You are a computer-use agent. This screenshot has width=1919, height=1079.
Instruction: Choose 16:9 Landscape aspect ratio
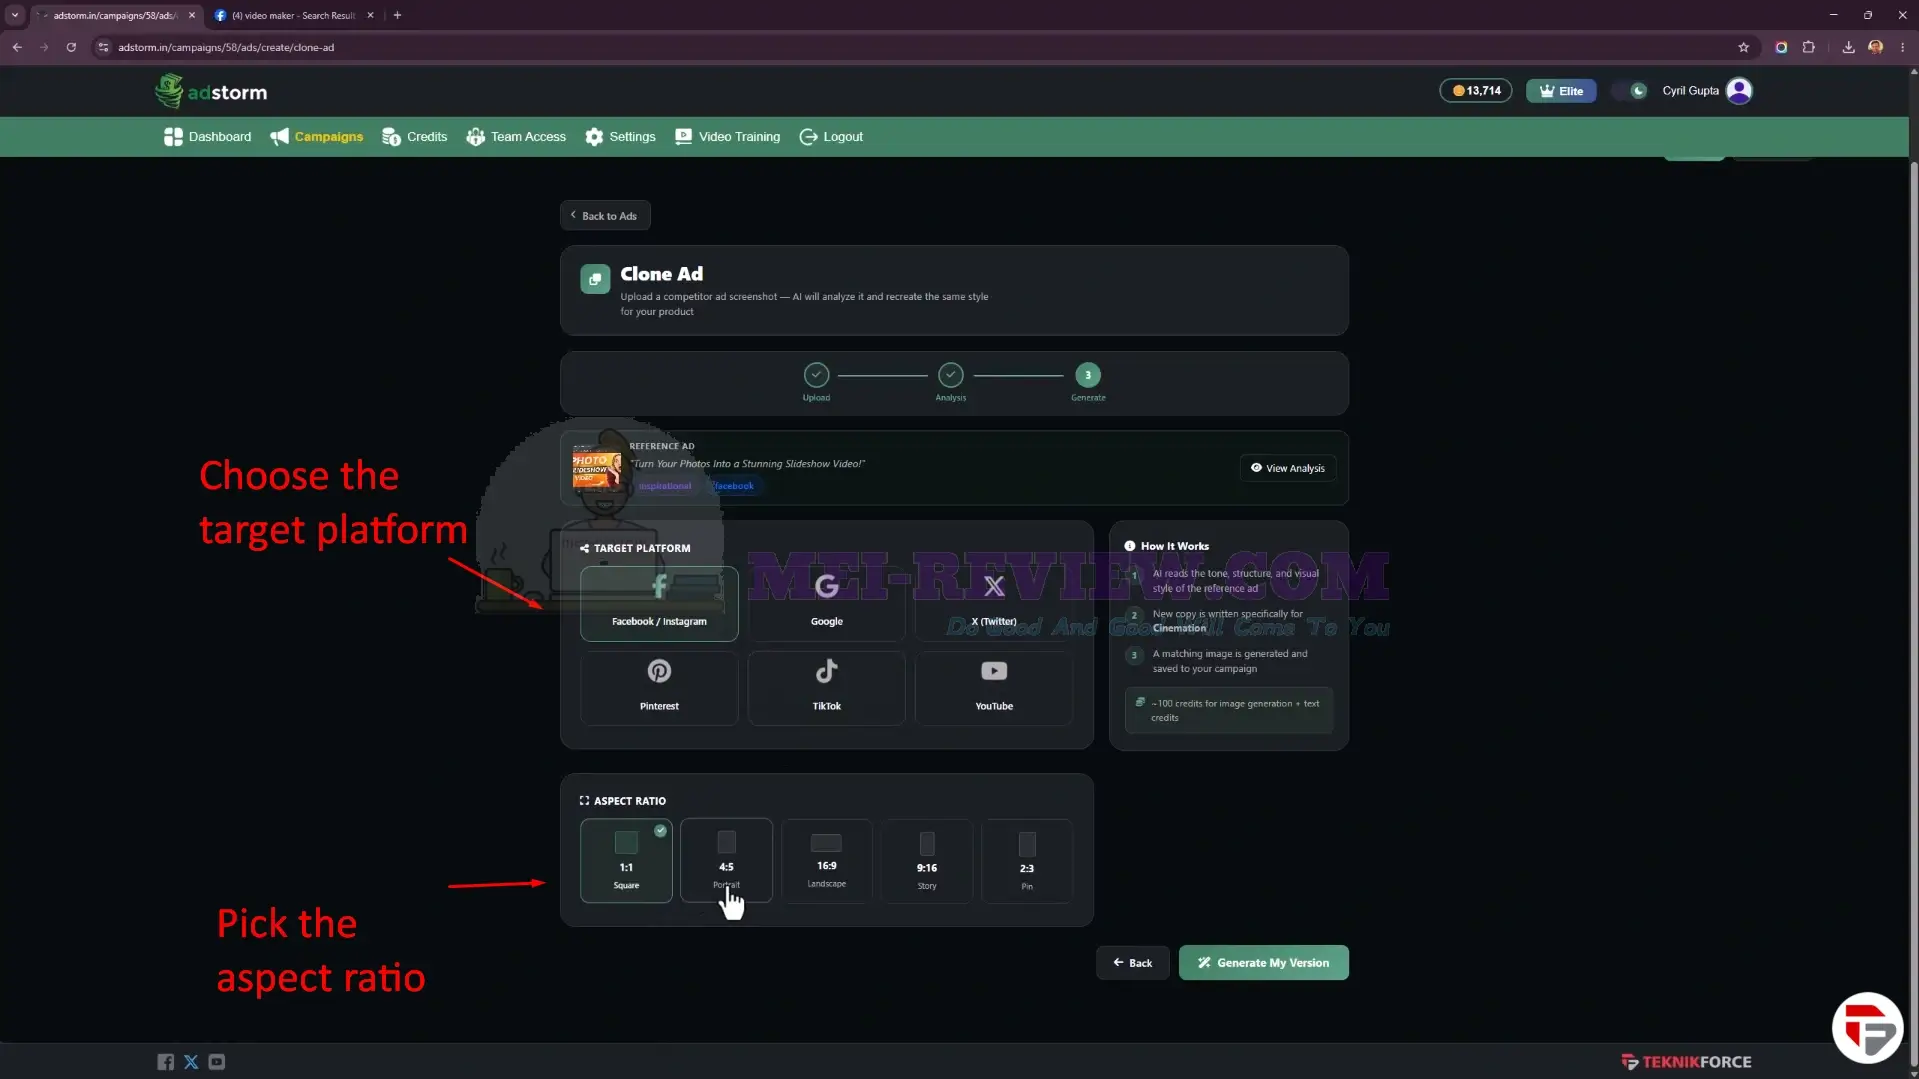(826, 860)
